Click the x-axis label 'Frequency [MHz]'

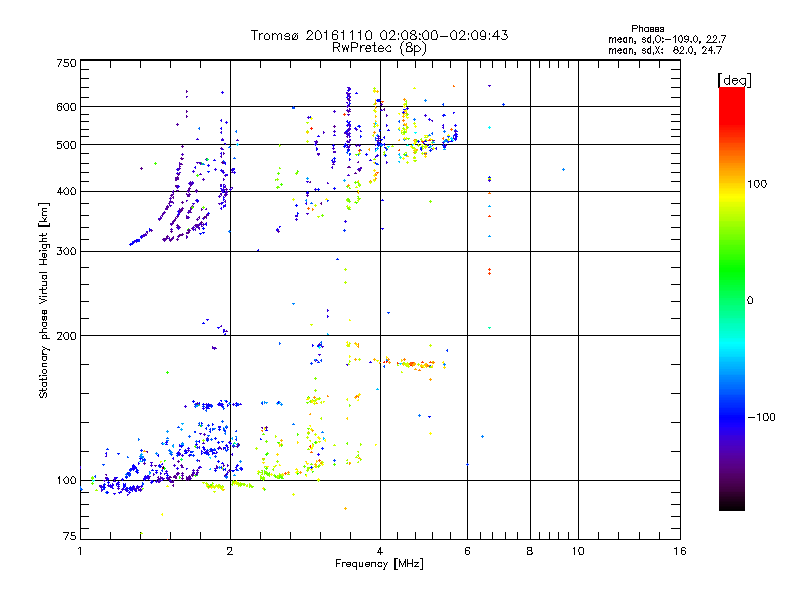[x=379, y=564]
